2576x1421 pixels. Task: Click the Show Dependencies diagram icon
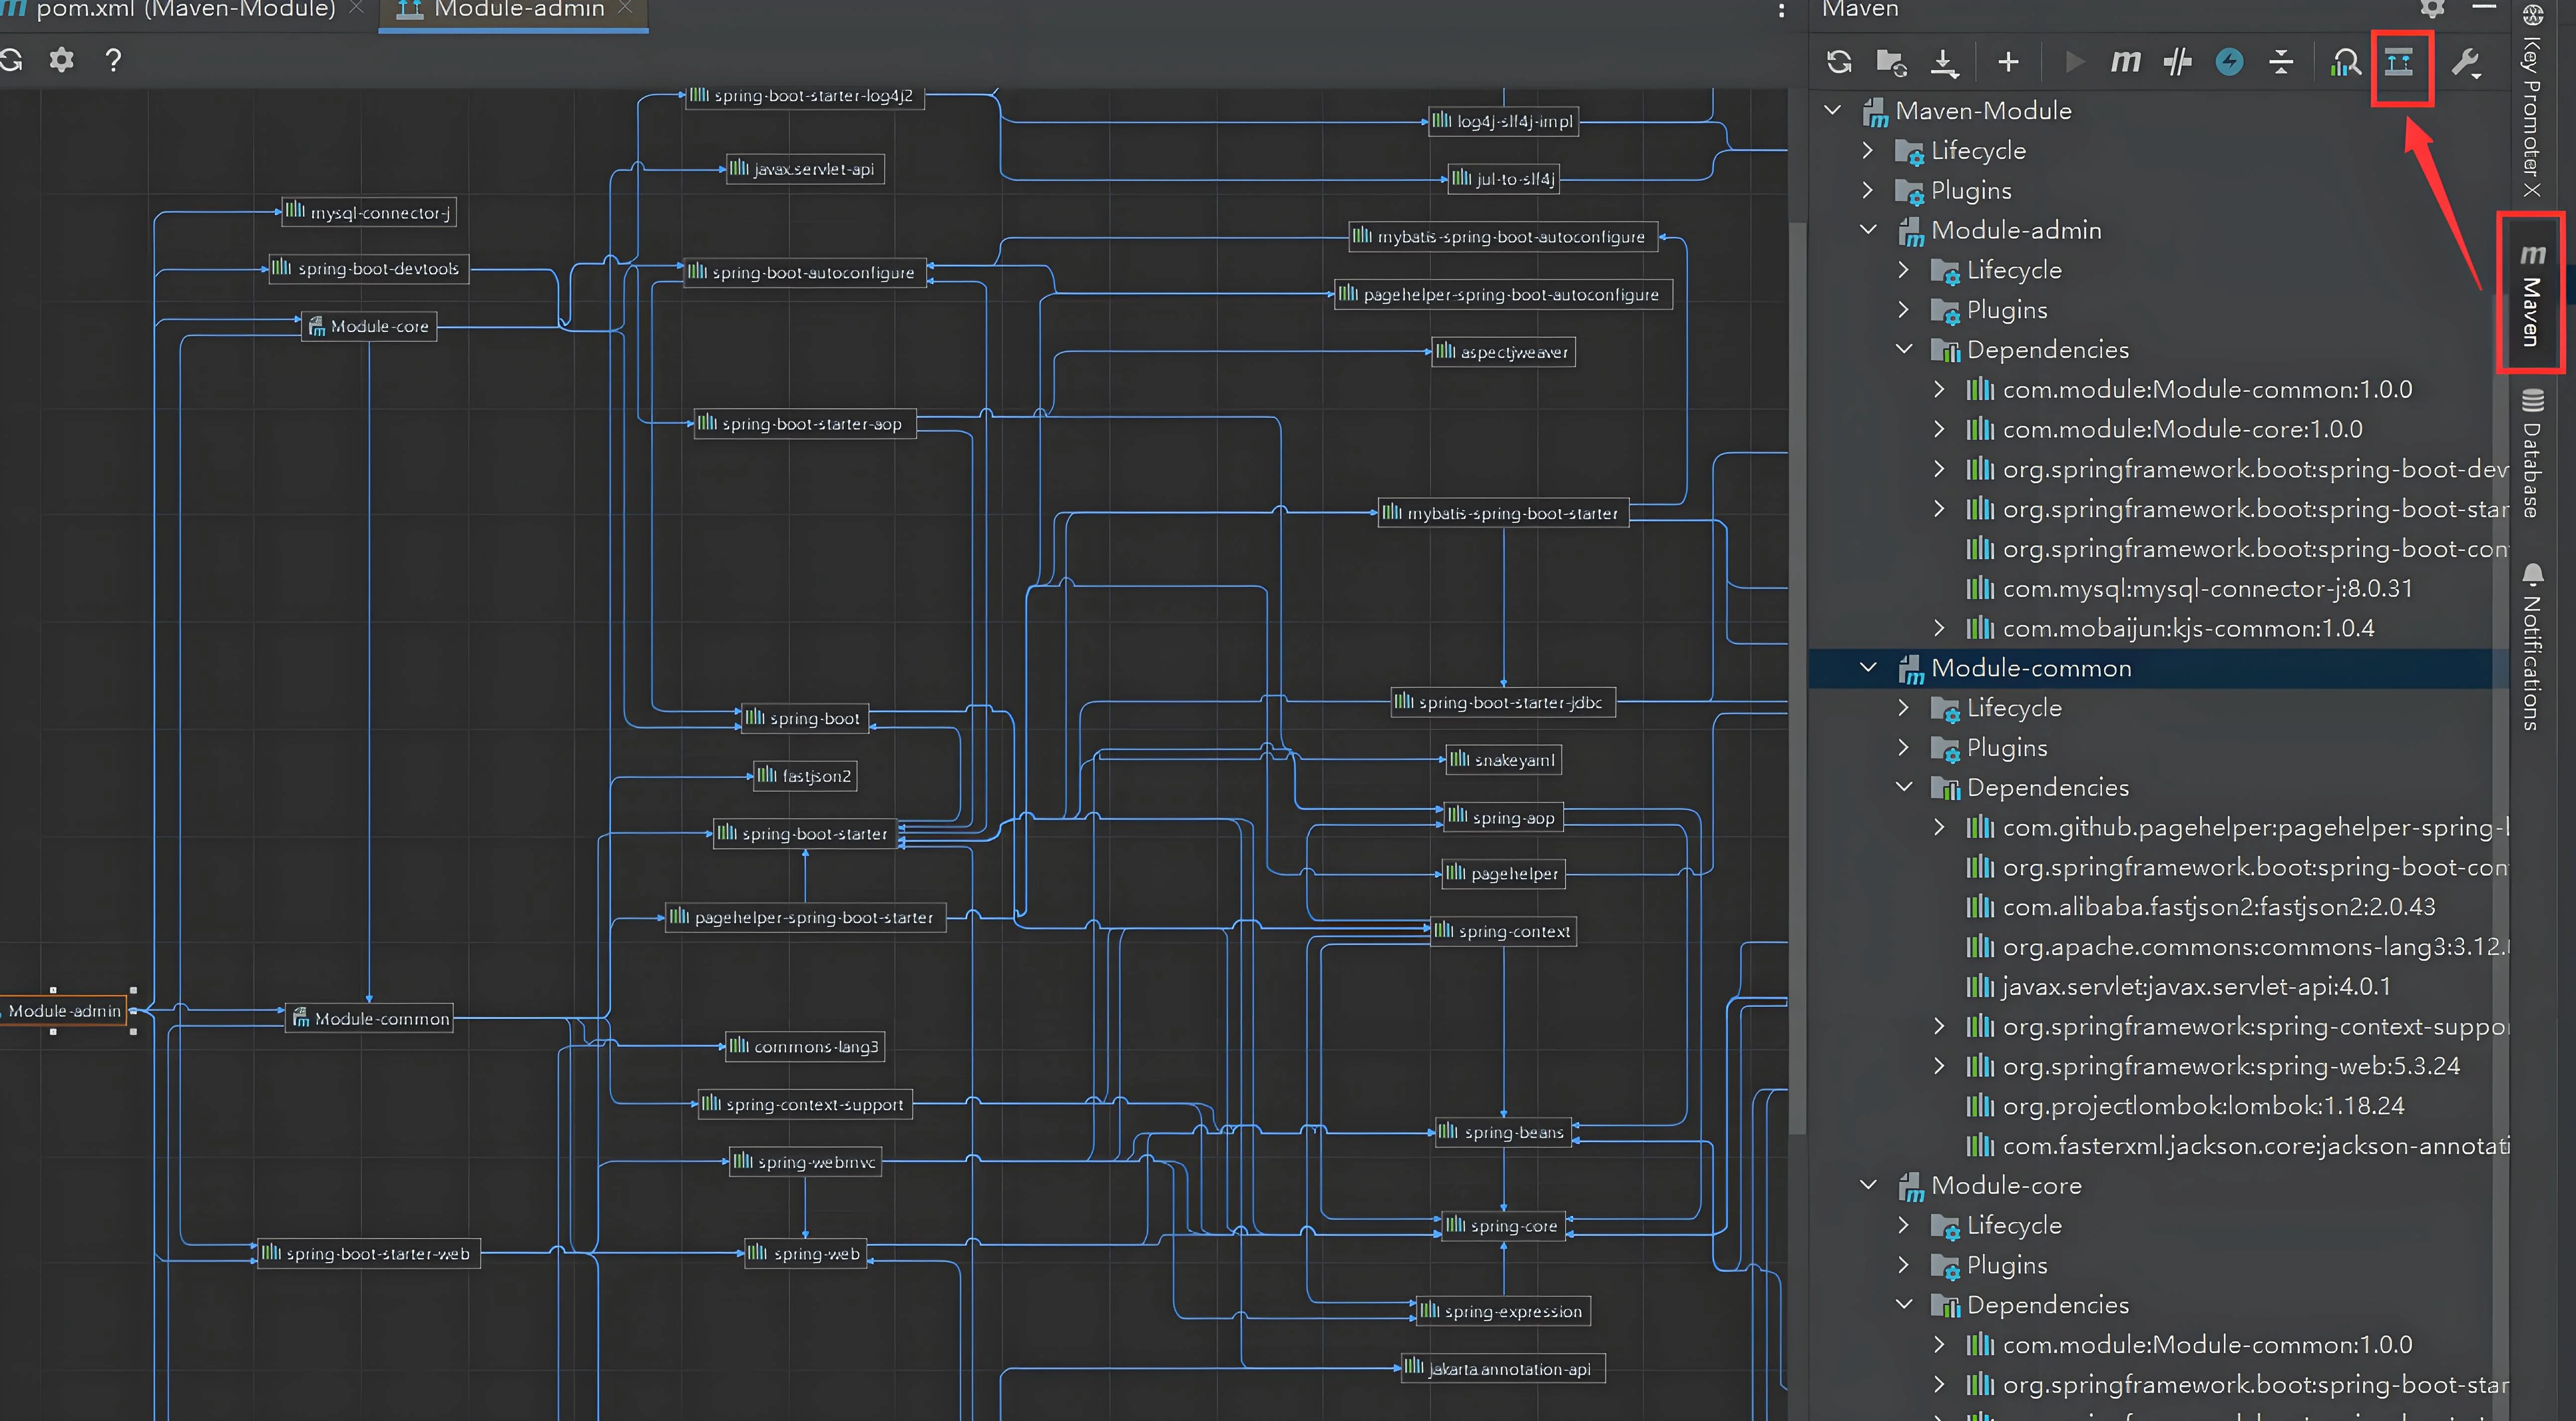pos(2399,62)
